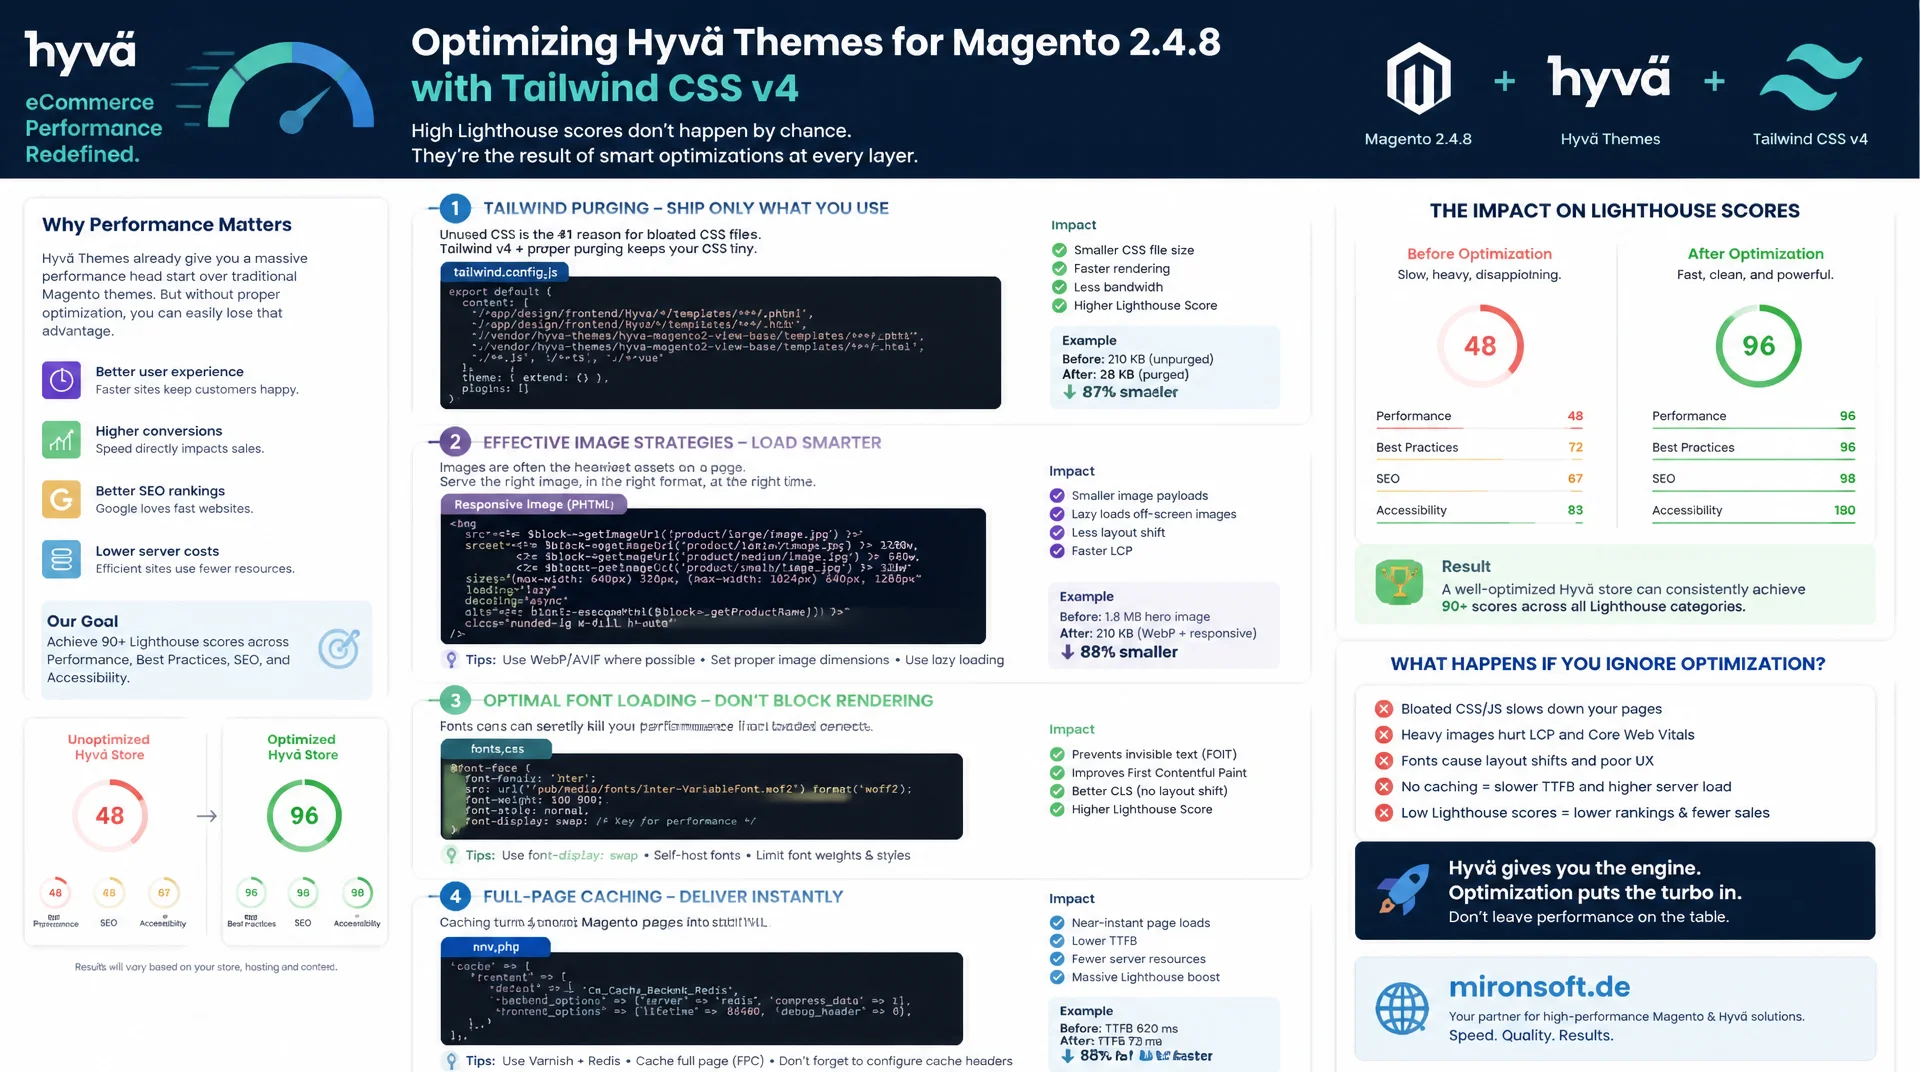Screen dimensions: 1920x1072
Task: Click the target icon in Our Goal box
Action: click(x=339, y=648)
